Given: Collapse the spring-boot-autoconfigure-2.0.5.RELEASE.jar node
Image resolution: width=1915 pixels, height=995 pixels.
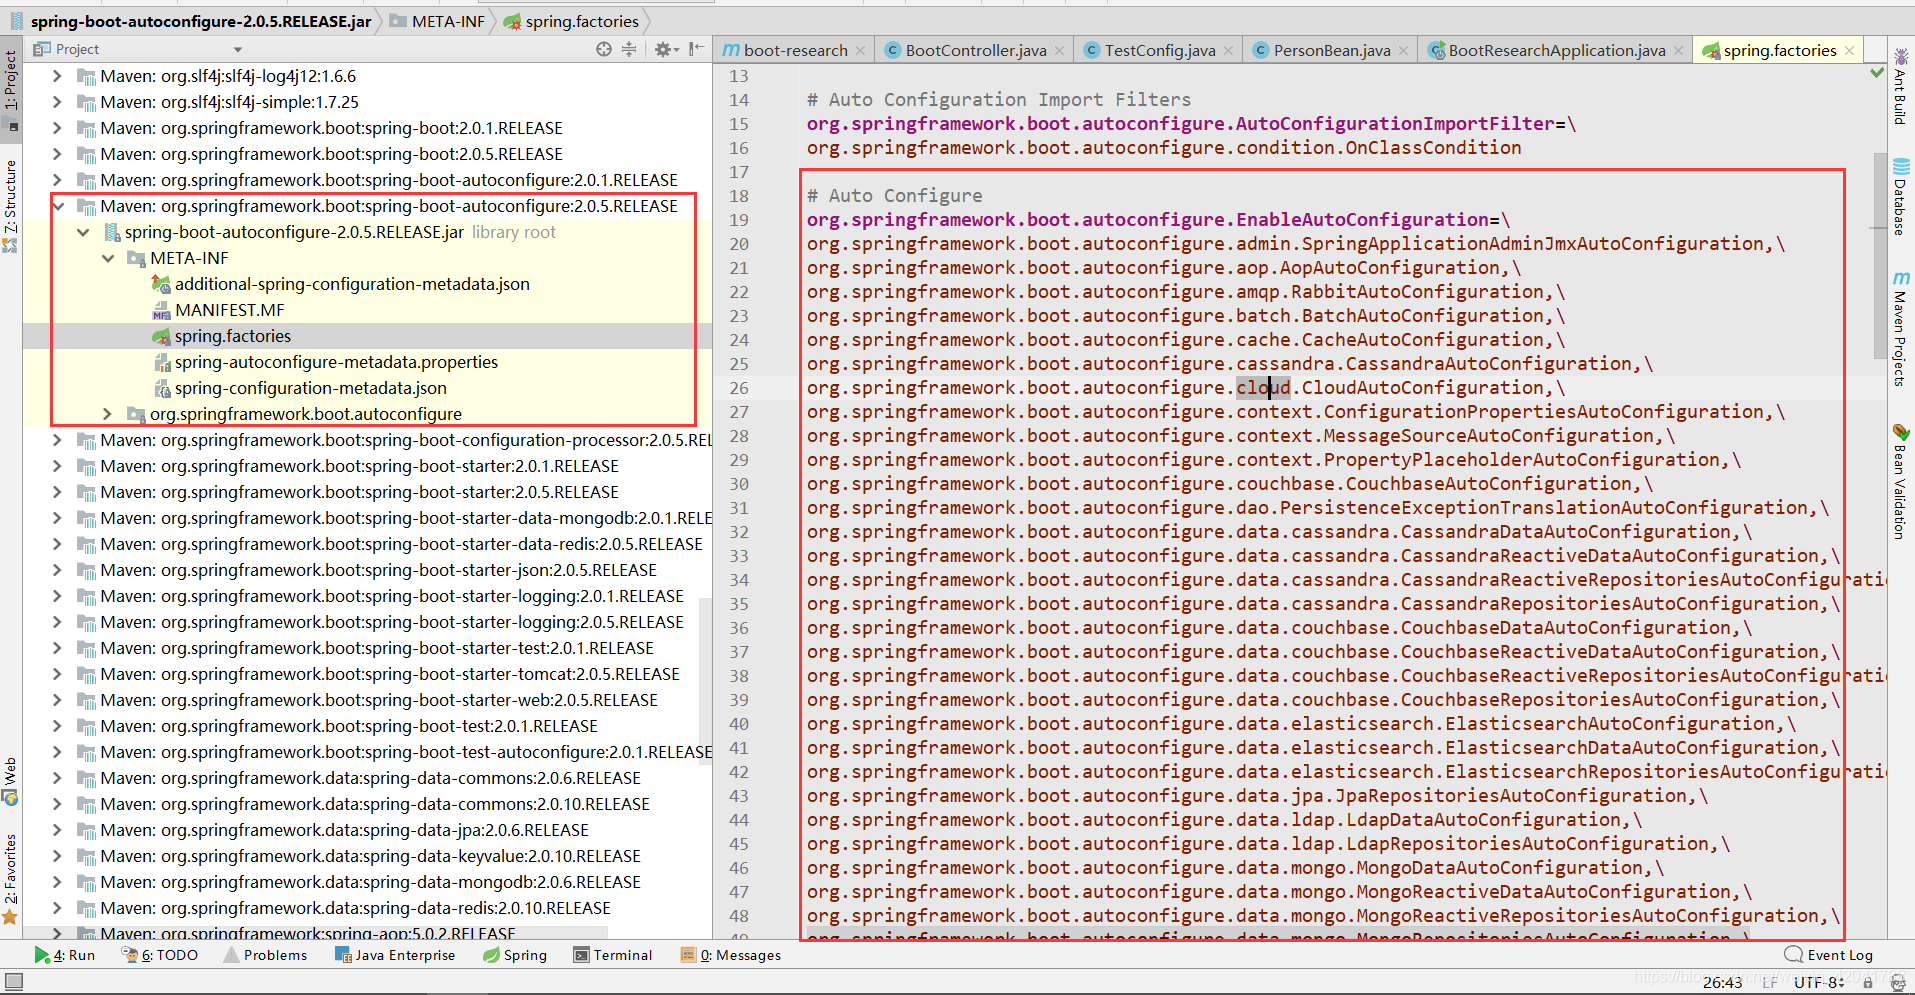Looking at the screenshot, I should coord(83,232).
